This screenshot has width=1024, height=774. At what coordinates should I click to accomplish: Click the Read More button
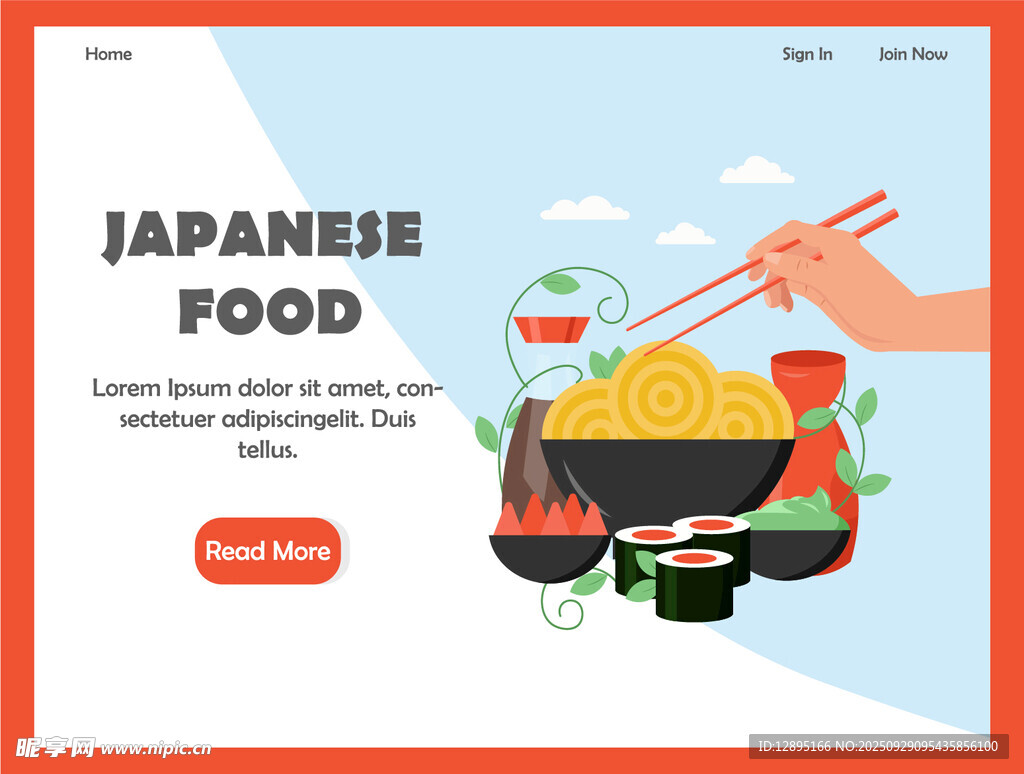click(268, 551)
